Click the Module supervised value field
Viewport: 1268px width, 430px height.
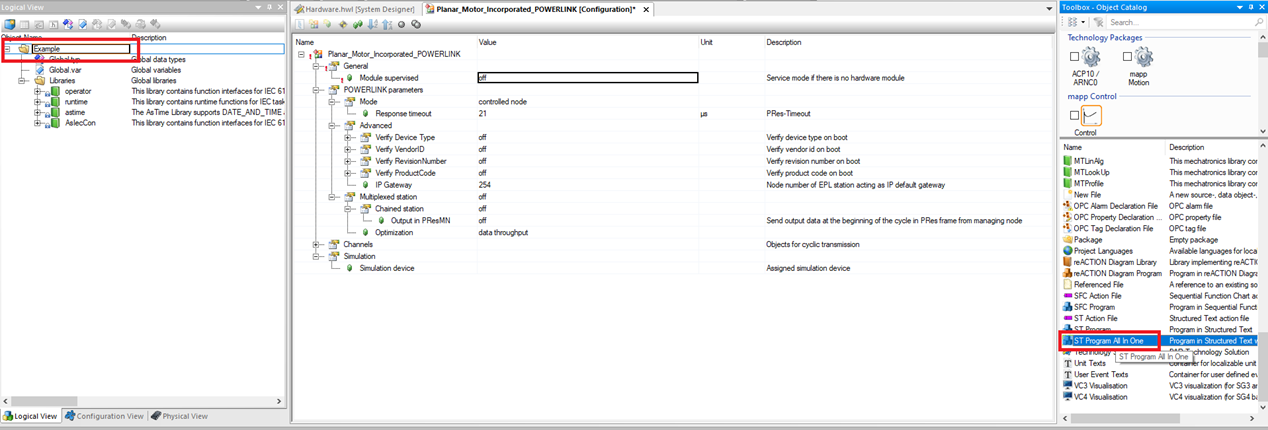point(587,77)
